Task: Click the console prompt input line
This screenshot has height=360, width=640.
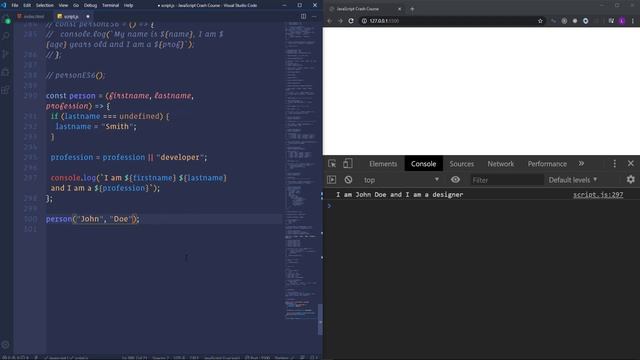Action: [x=482, y=206]
